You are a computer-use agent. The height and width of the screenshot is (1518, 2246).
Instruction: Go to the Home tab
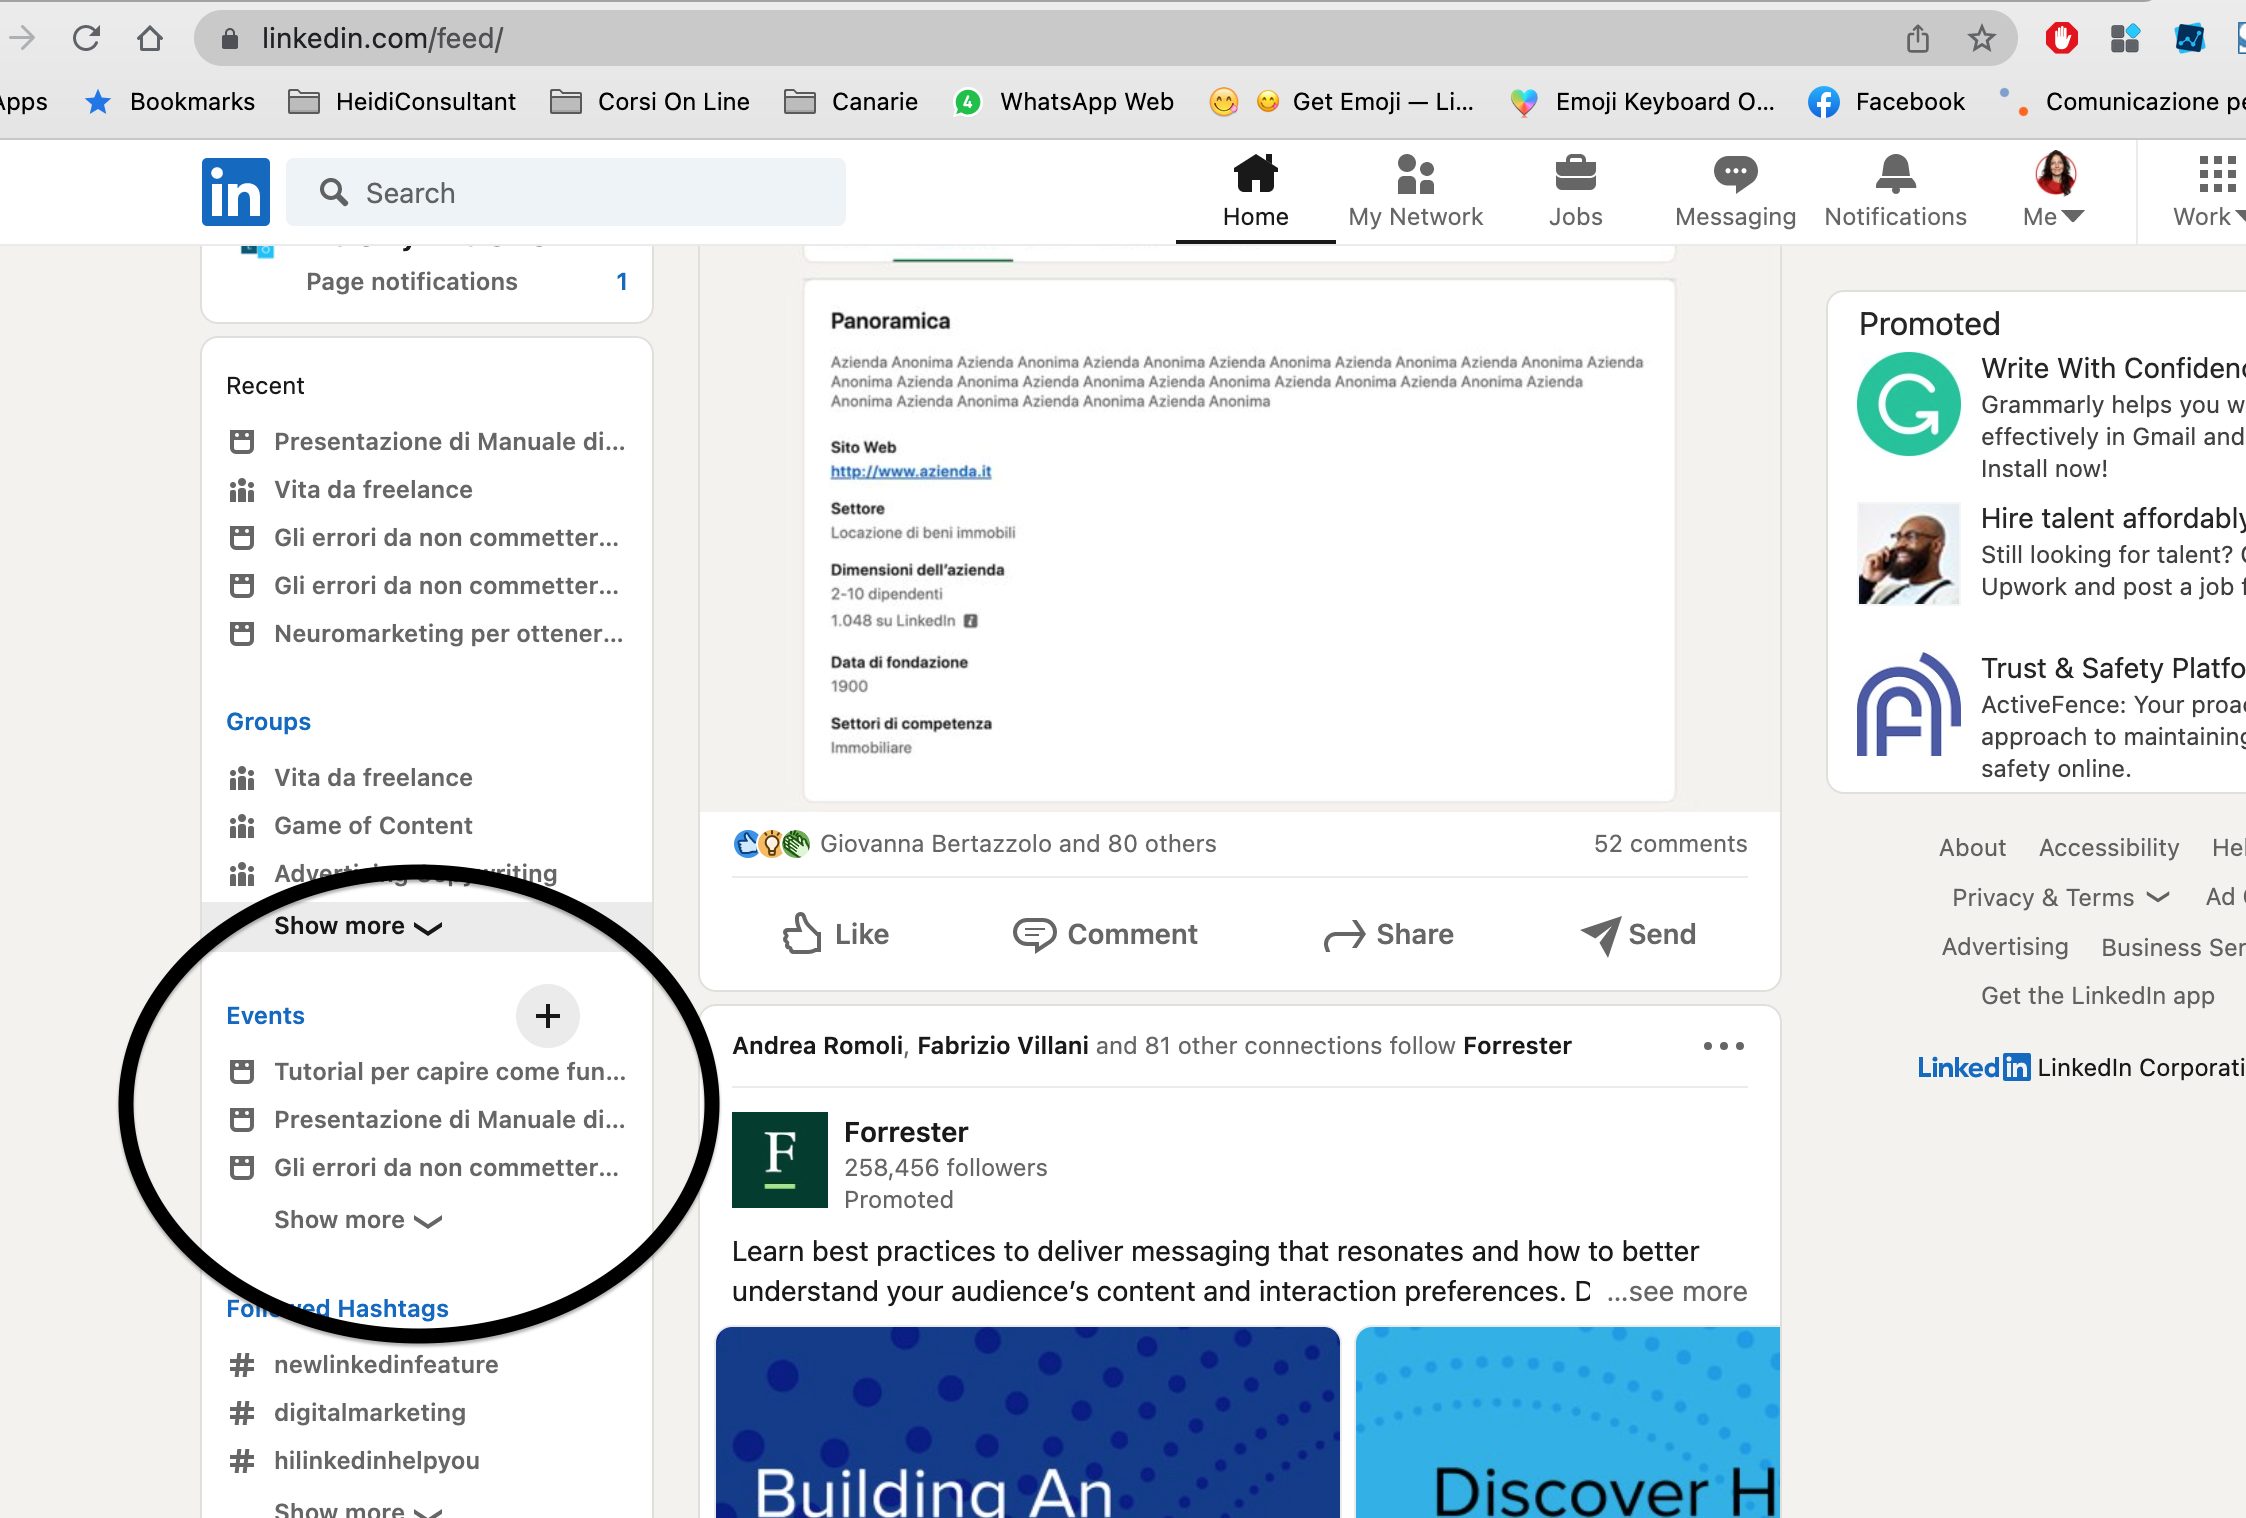[x=1255, y=191]
